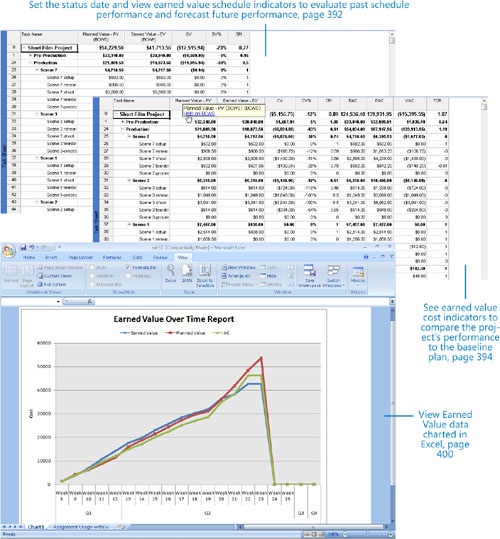
Task: Click the Hide window button
Action: coord(268,276)
